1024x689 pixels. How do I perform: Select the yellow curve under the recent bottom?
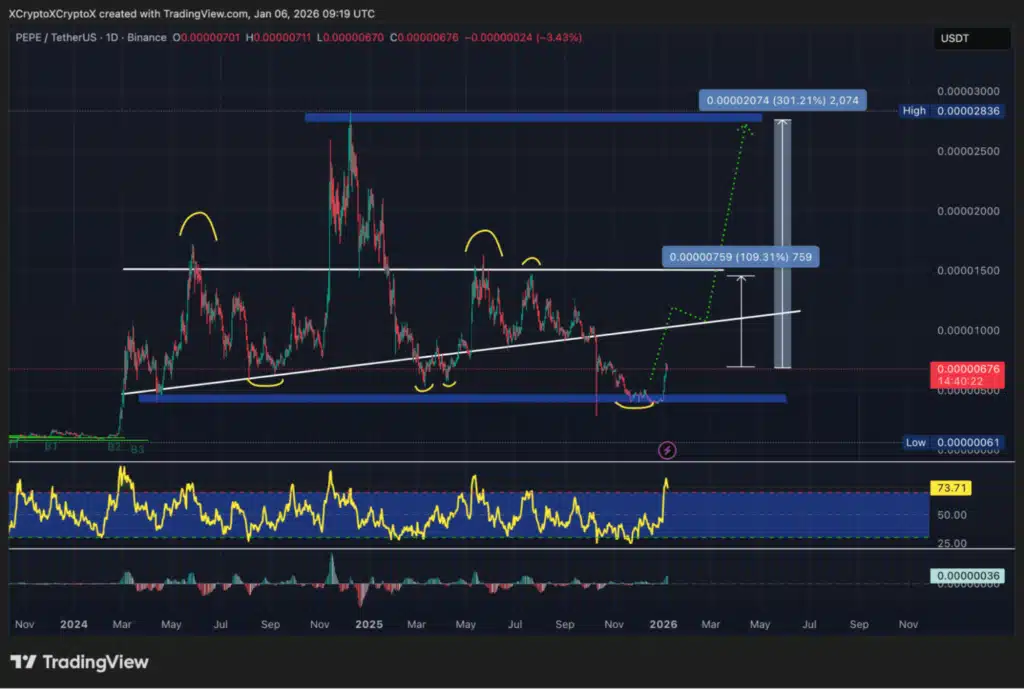636,405
